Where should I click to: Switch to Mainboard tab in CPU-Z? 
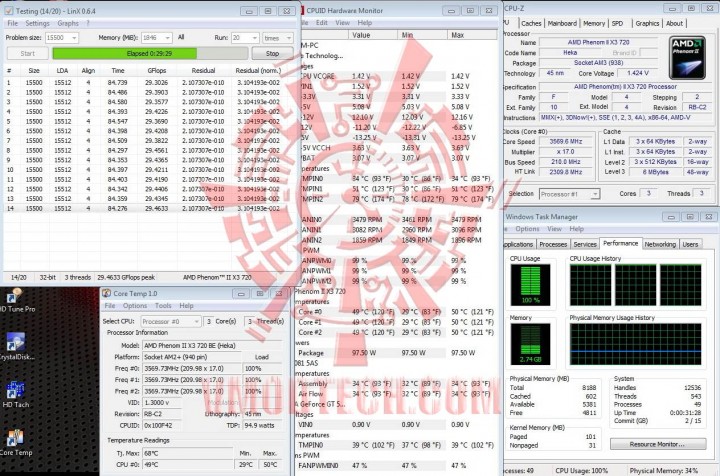click(x=562, y=23)
